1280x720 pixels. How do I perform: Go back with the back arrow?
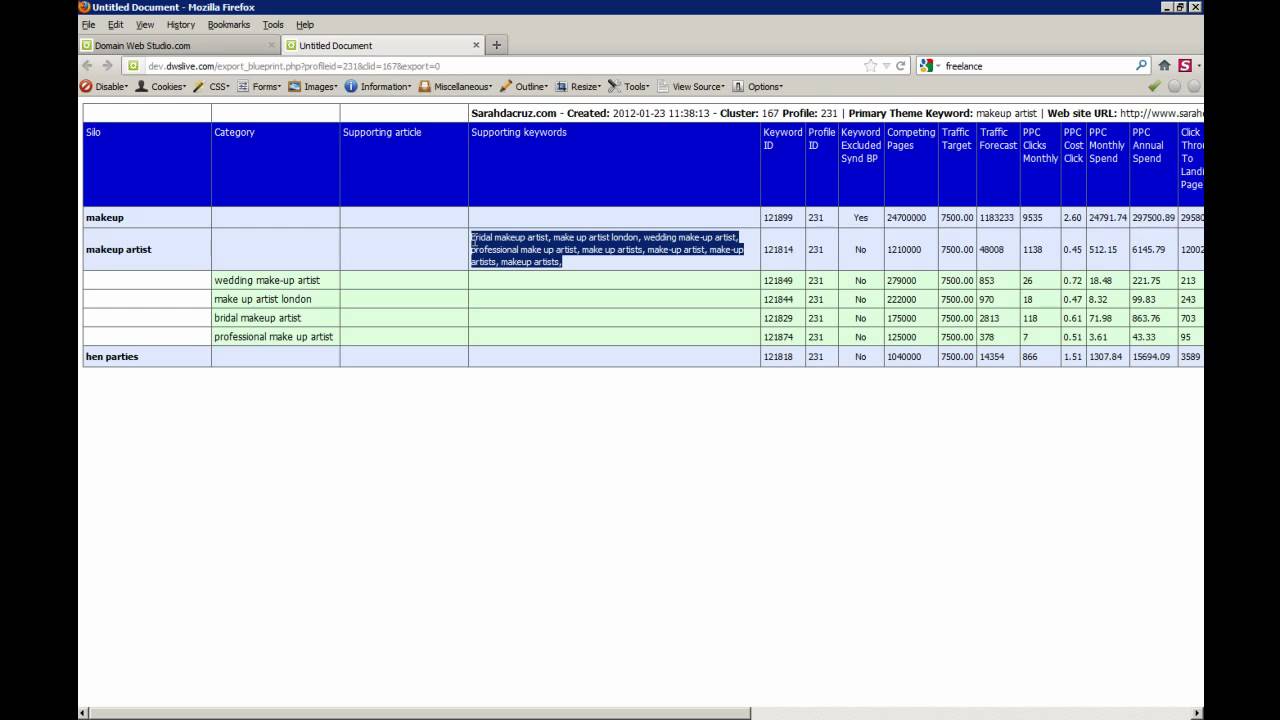click(x=87, y=66)
